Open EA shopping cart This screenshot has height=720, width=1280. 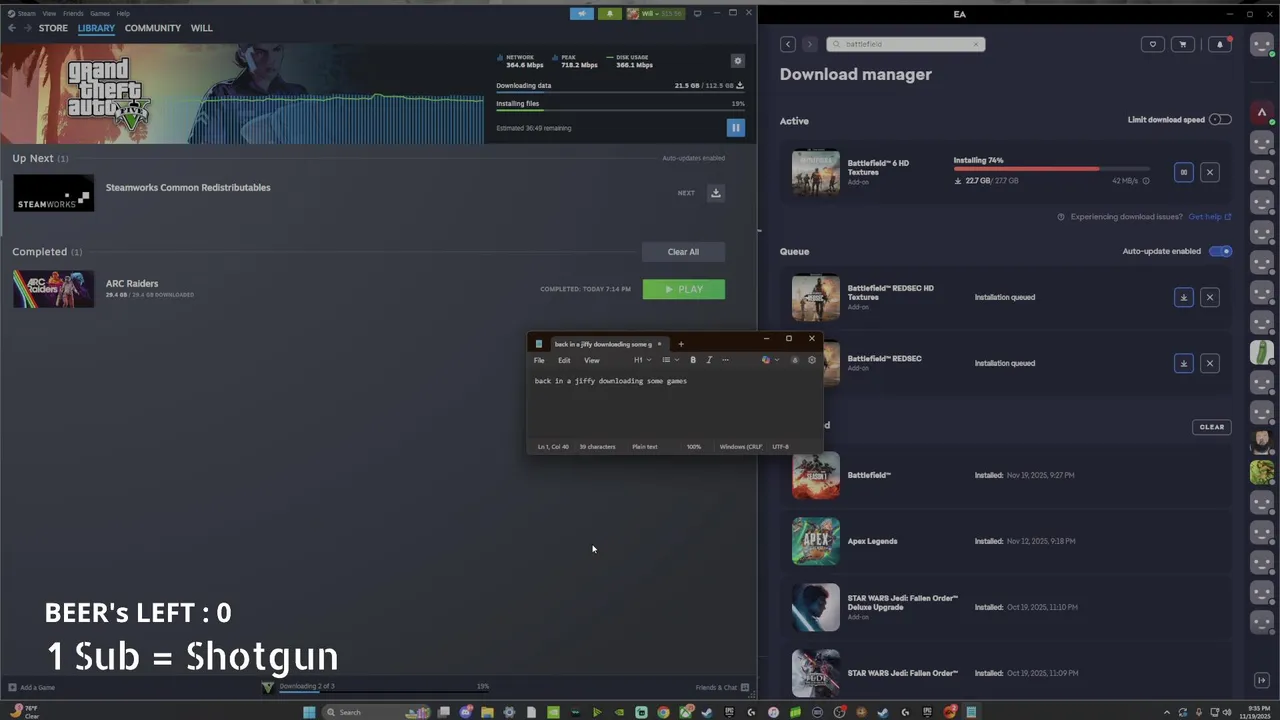[x=1183, y=44]
